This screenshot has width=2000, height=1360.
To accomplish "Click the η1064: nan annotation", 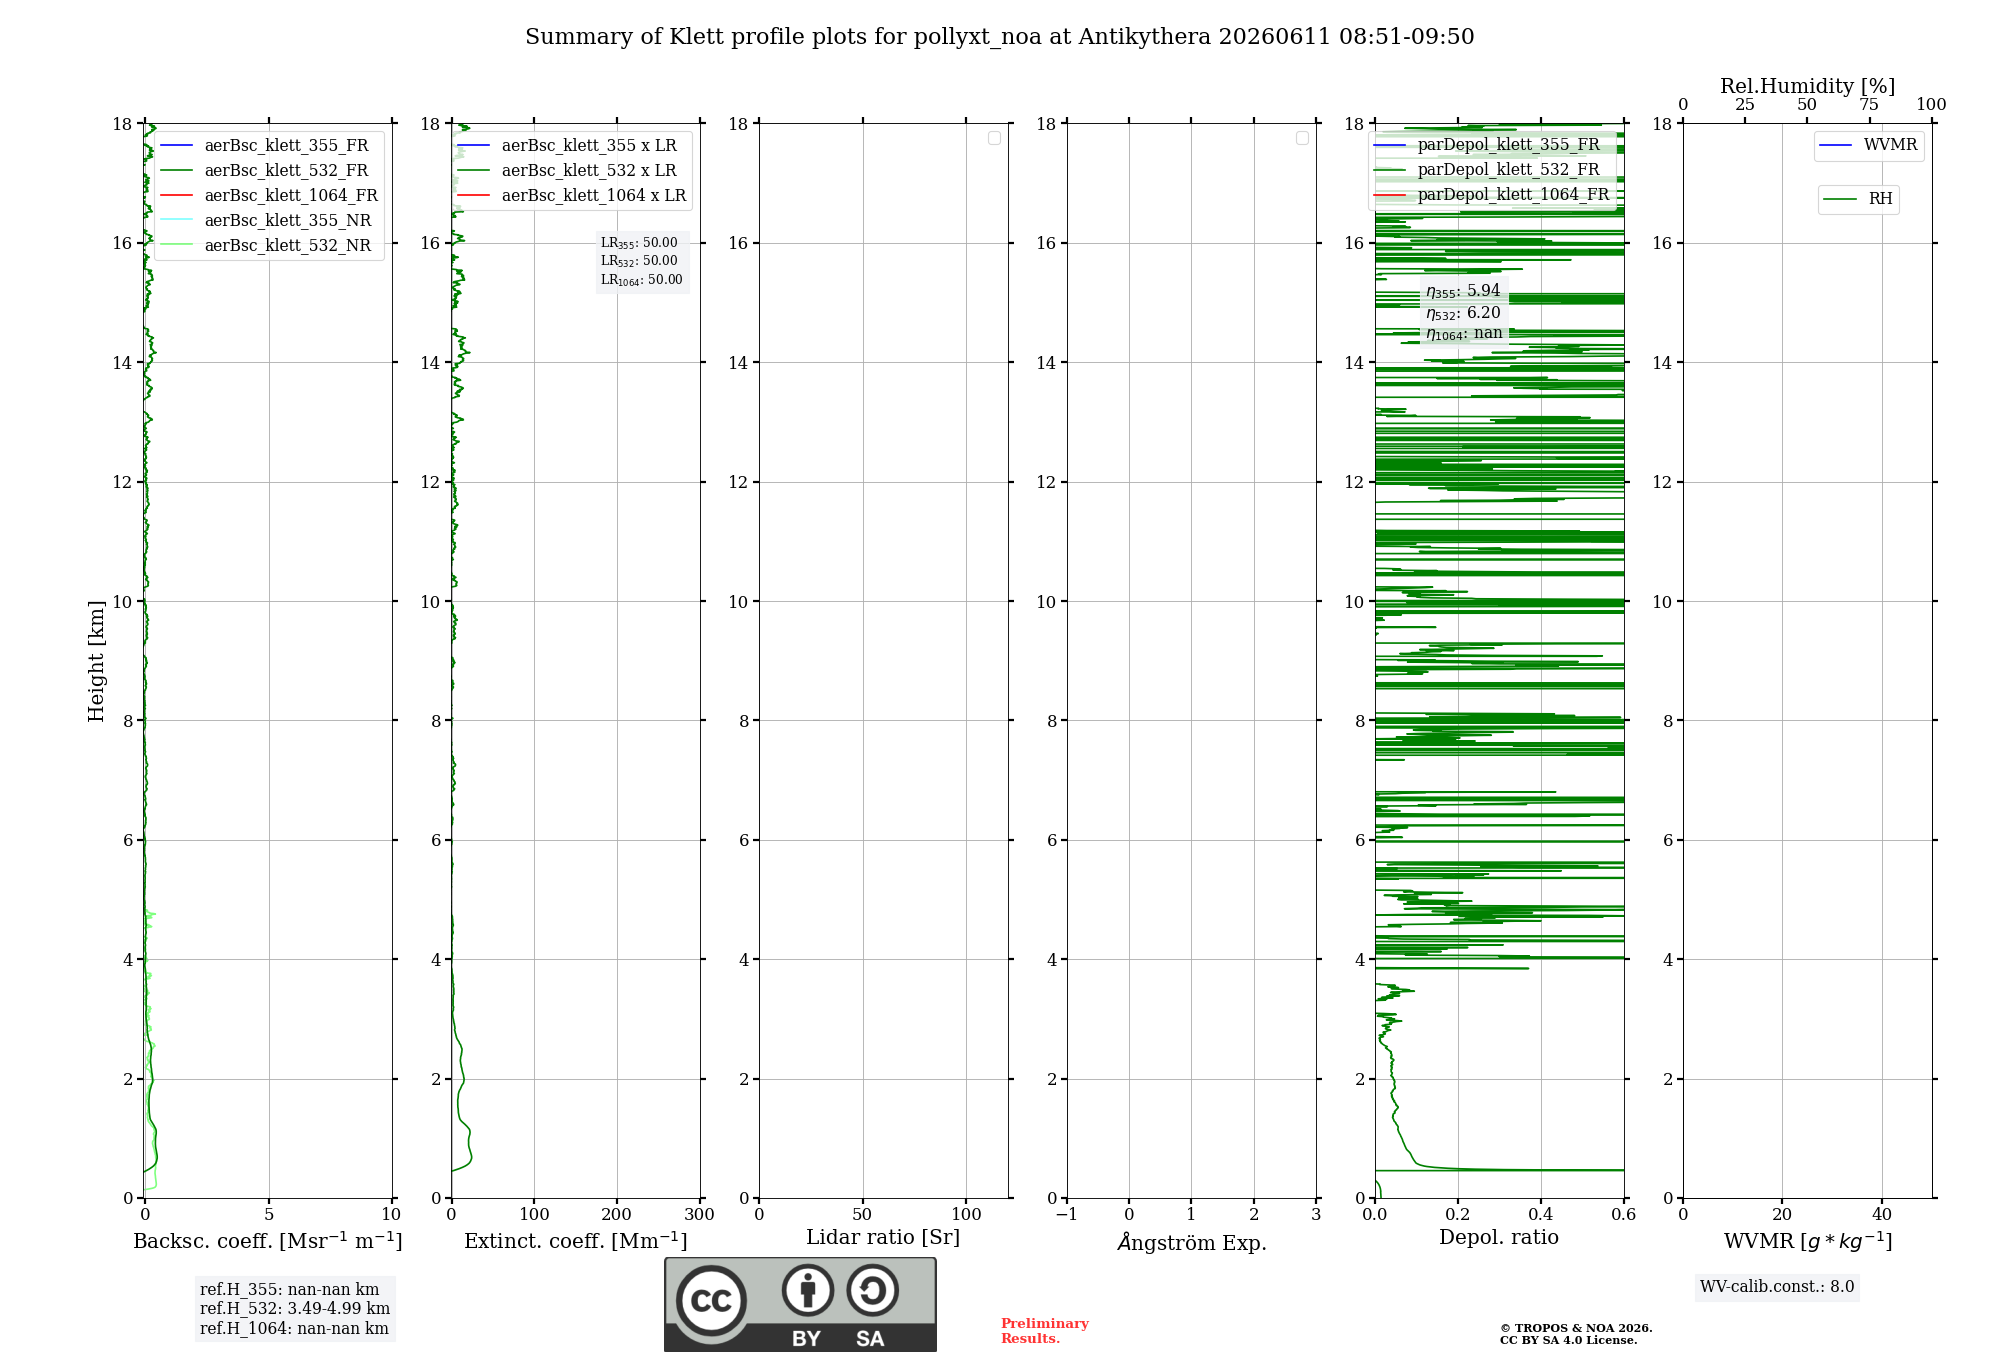I will [x=1464, y=334].
